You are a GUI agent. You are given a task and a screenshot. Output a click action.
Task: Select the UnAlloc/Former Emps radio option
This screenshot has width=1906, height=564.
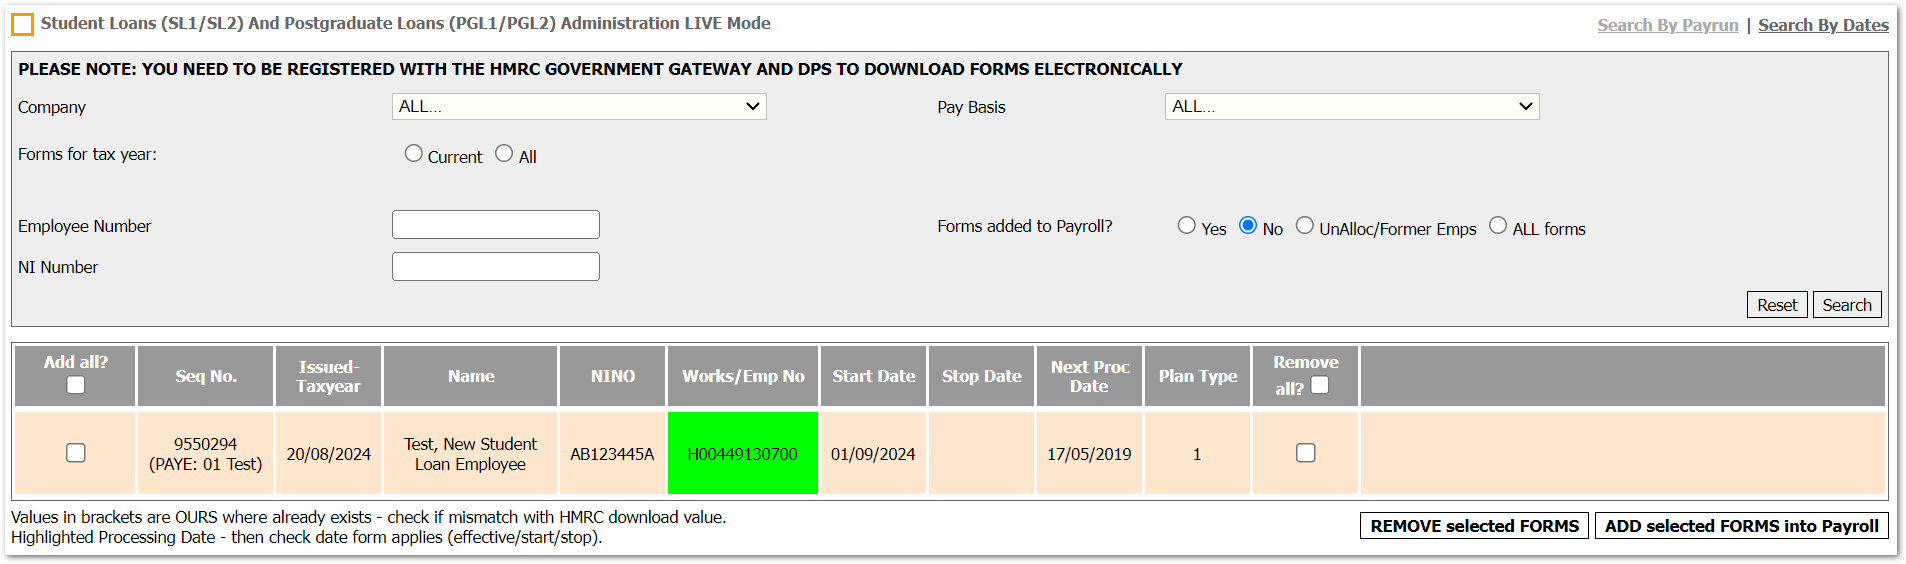pyautogui.click(x=1304, y=226)
